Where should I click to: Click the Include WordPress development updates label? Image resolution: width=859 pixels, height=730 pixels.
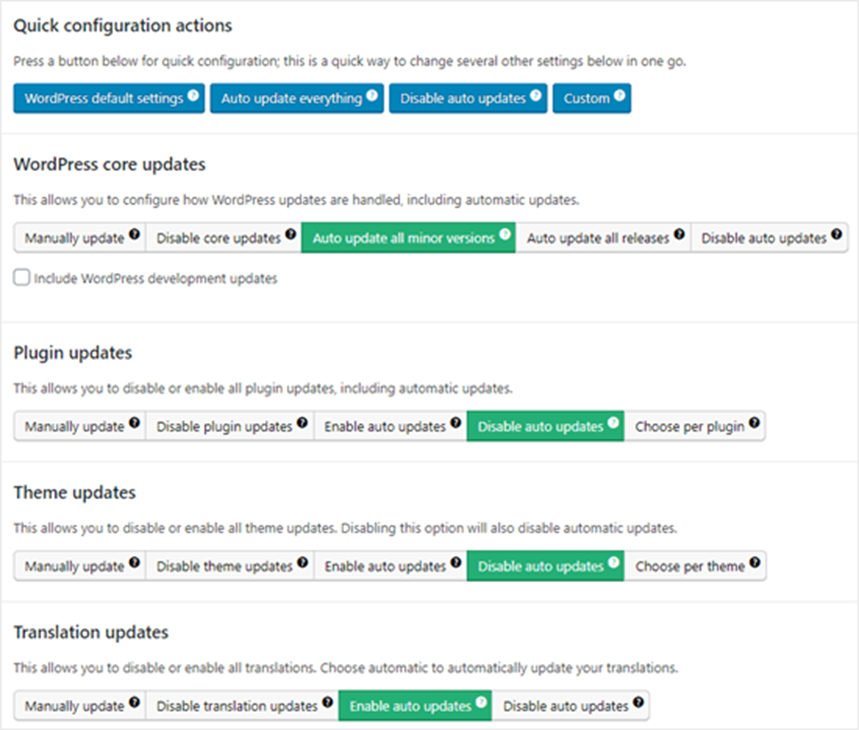(x=156, y=278)
